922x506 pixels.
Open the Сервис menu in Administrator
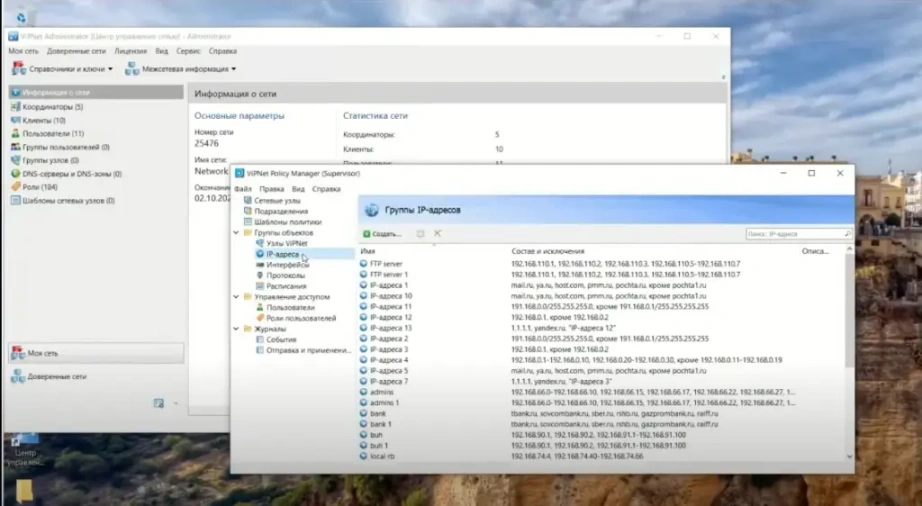point(188,51)
